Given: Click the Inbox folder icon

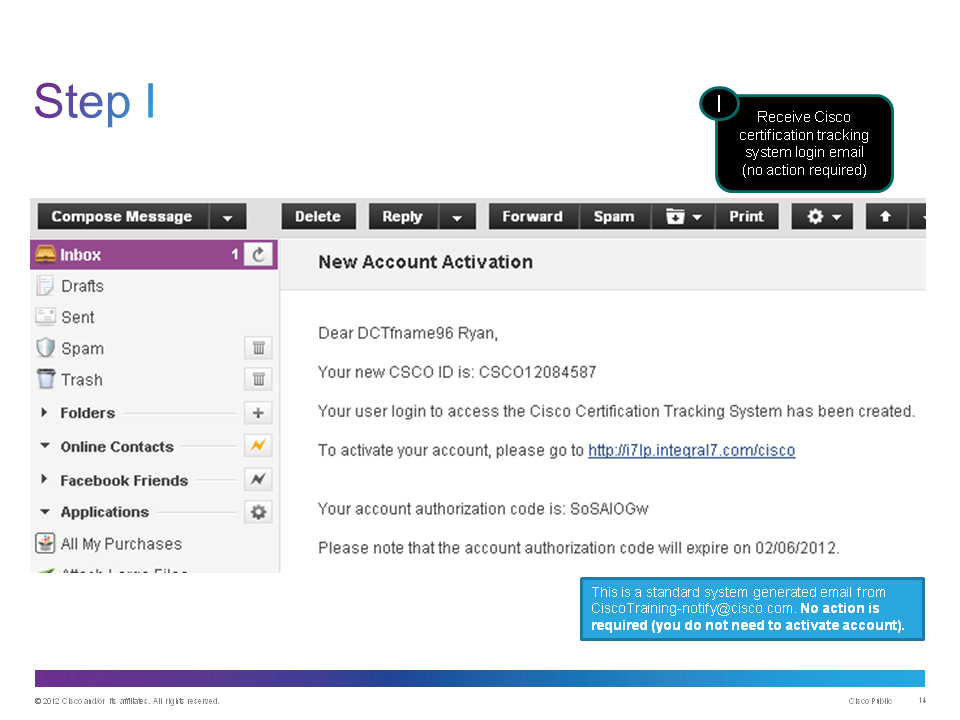Looking at the screenshot, I should tap(45, 254).
